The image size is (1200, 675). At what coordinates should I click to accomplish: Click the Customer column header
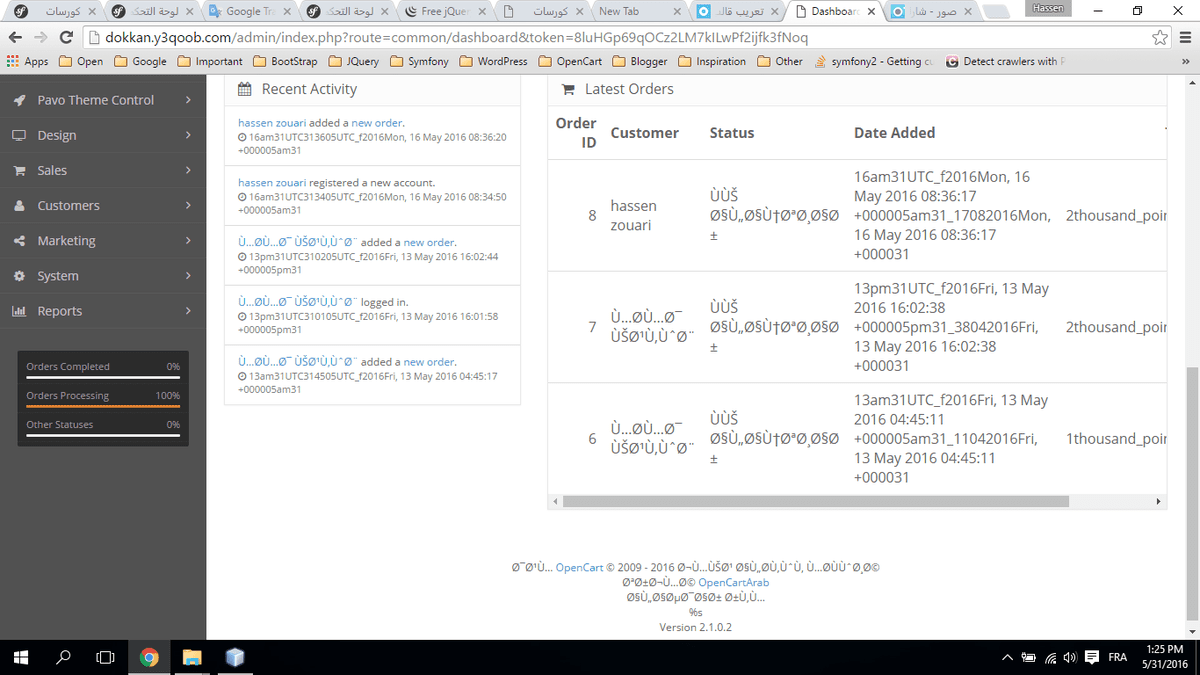coord(644,133)
